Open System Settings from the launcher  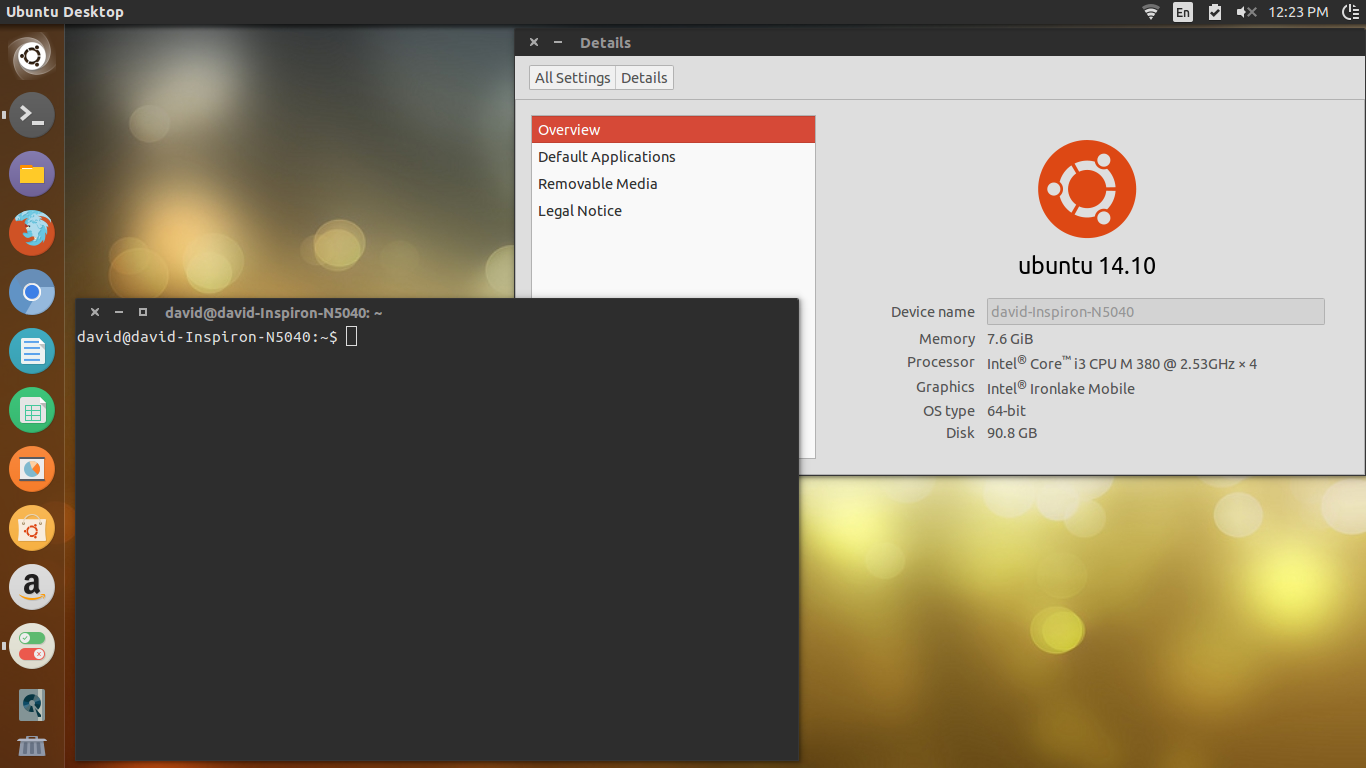click(x=31, y=646)
